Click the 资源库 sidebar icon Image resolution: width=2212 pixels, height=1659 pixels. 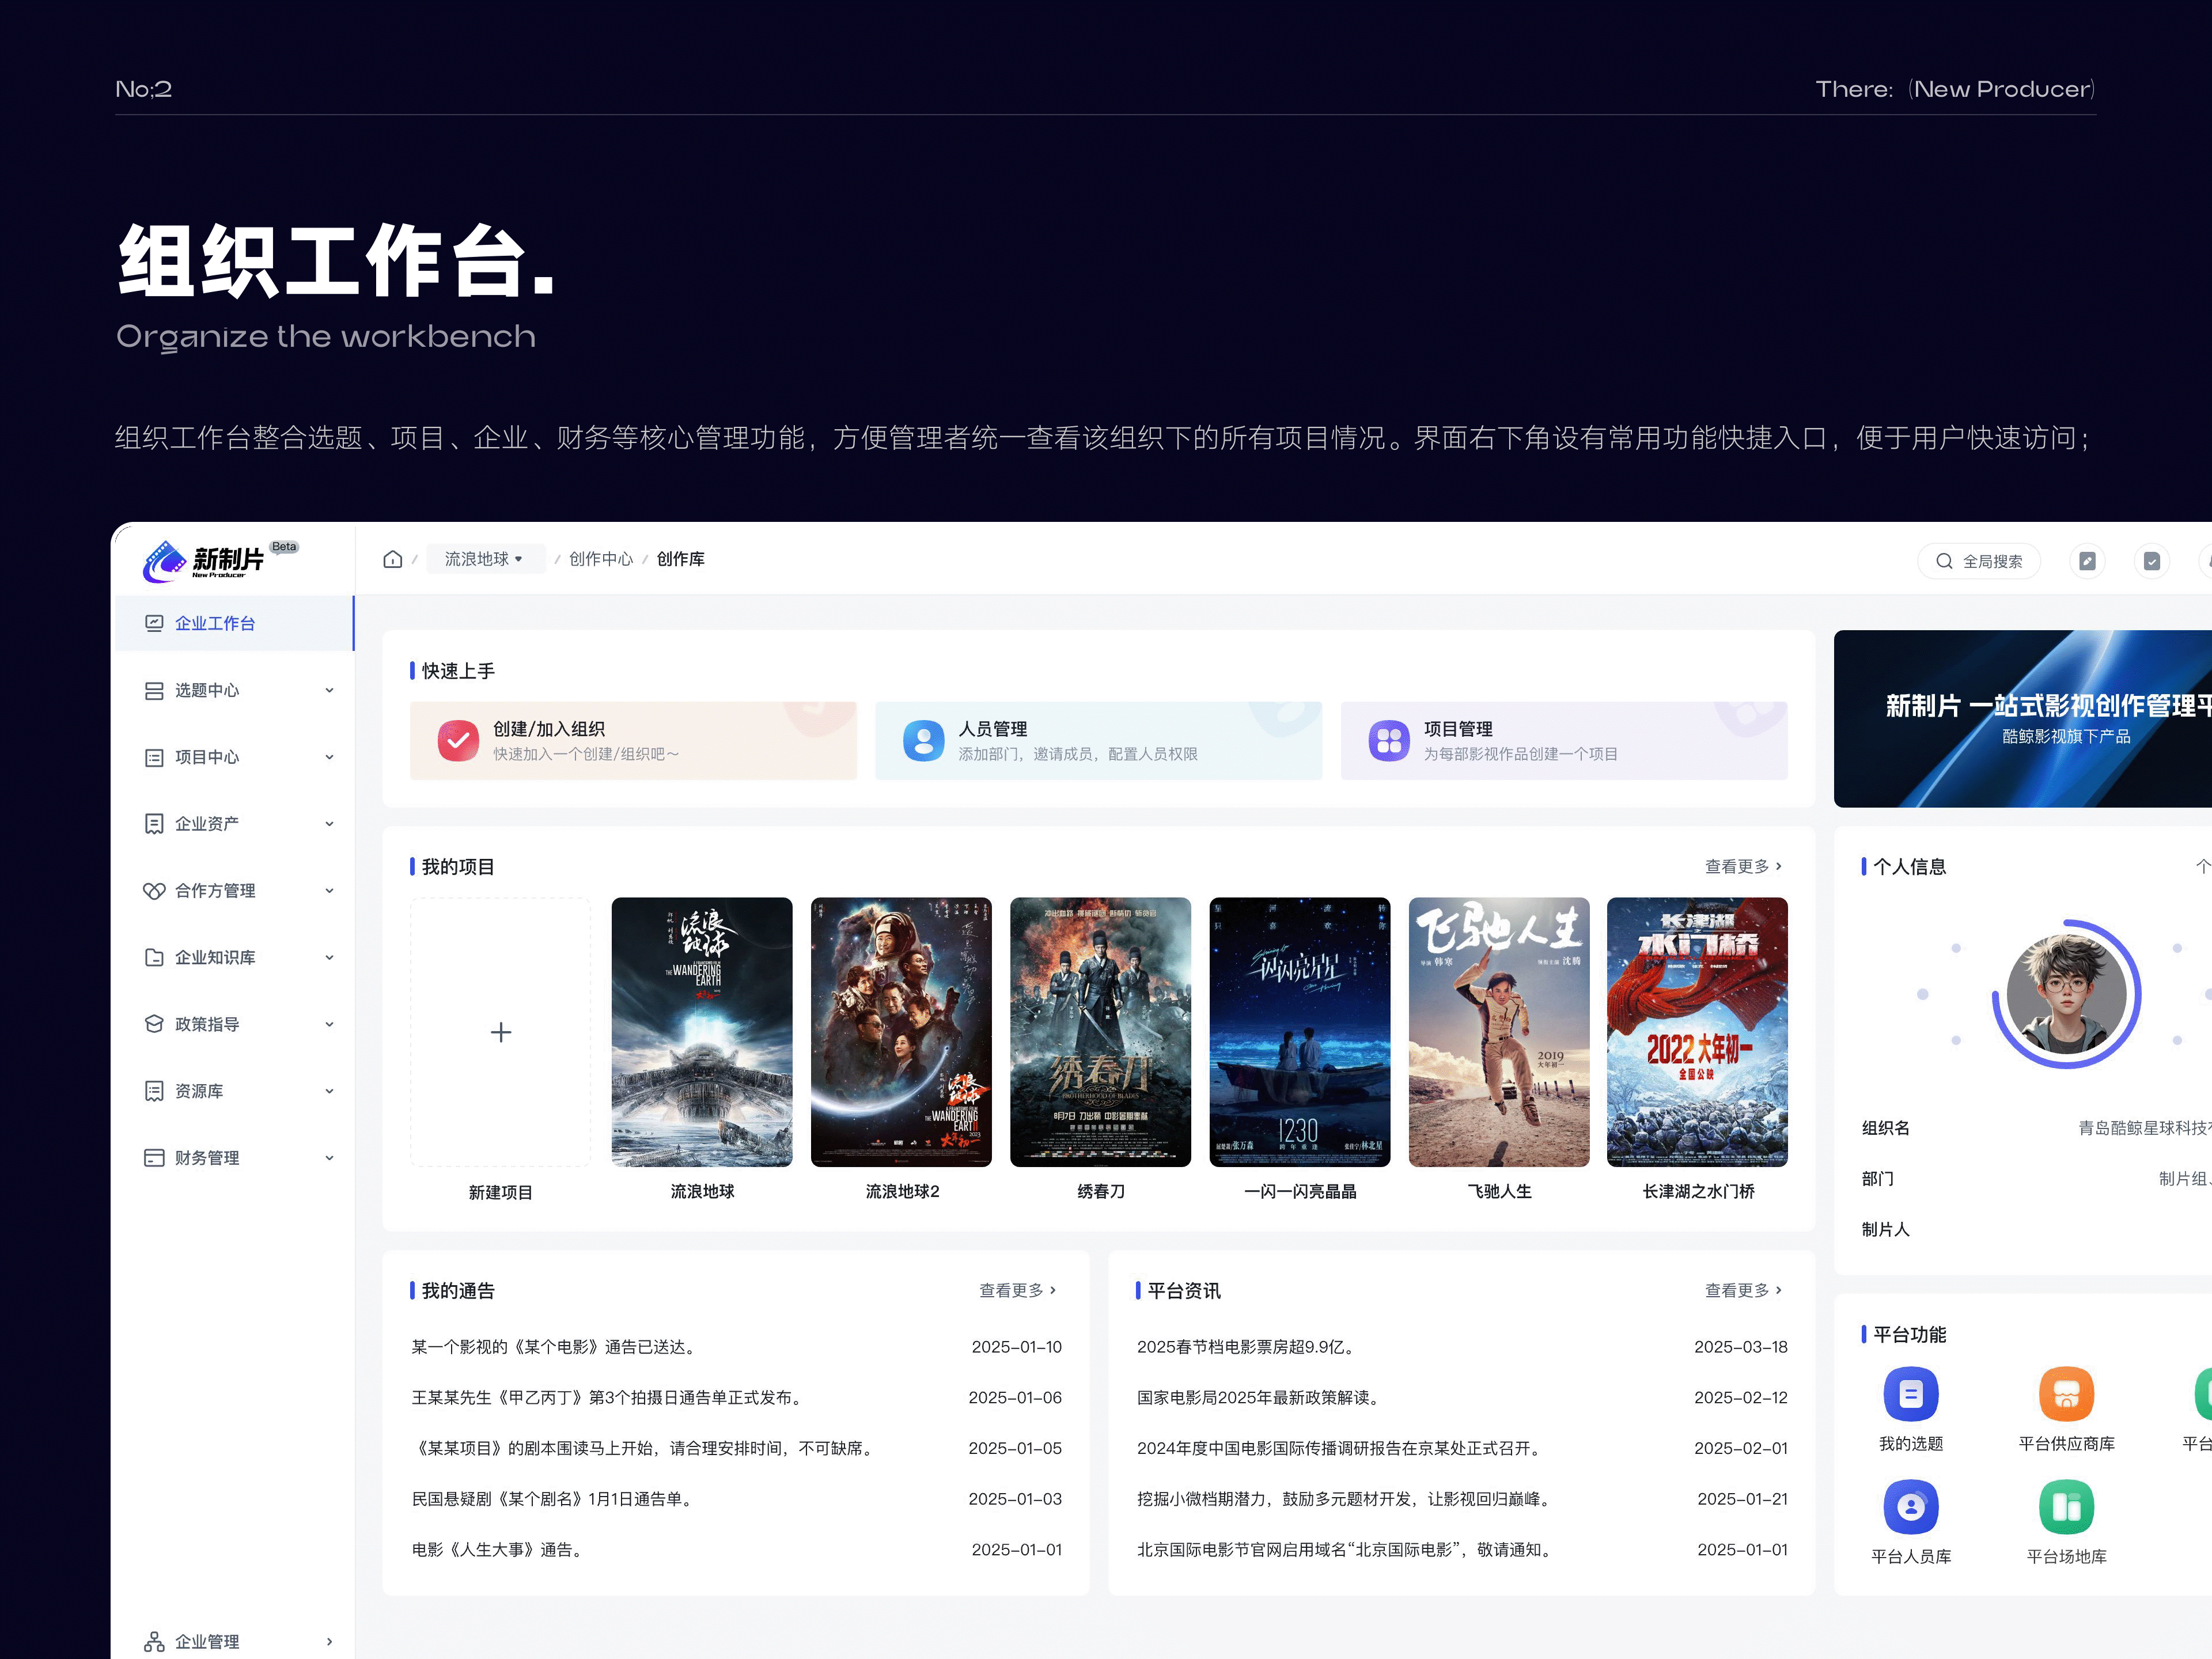[x=154, y=1091]
